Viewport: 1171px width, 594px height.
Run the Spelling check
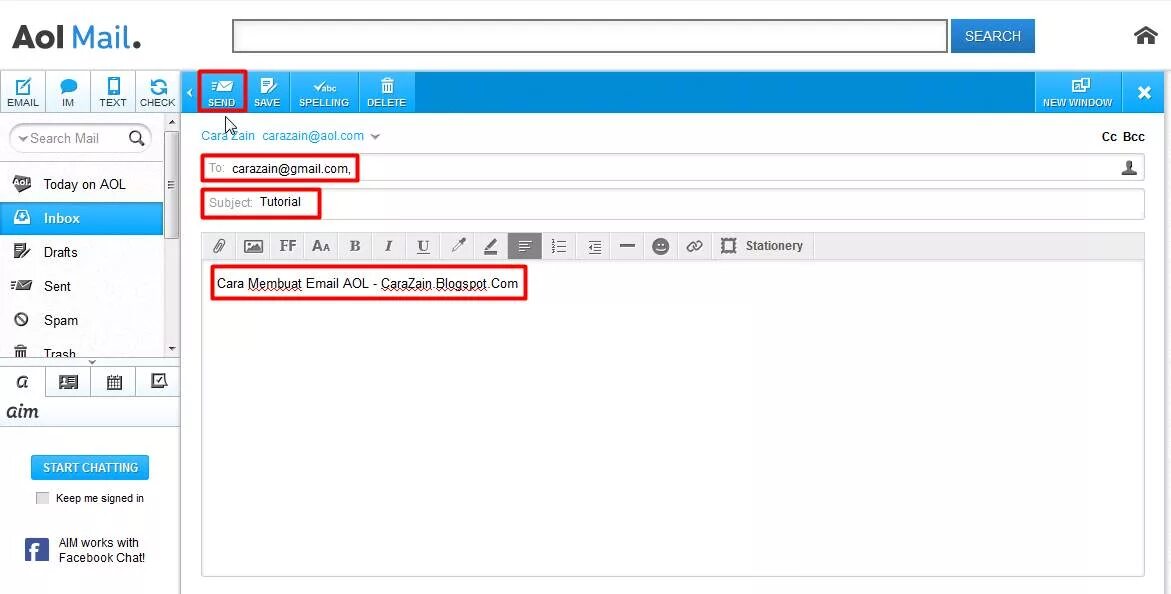[x=324, y=92]
